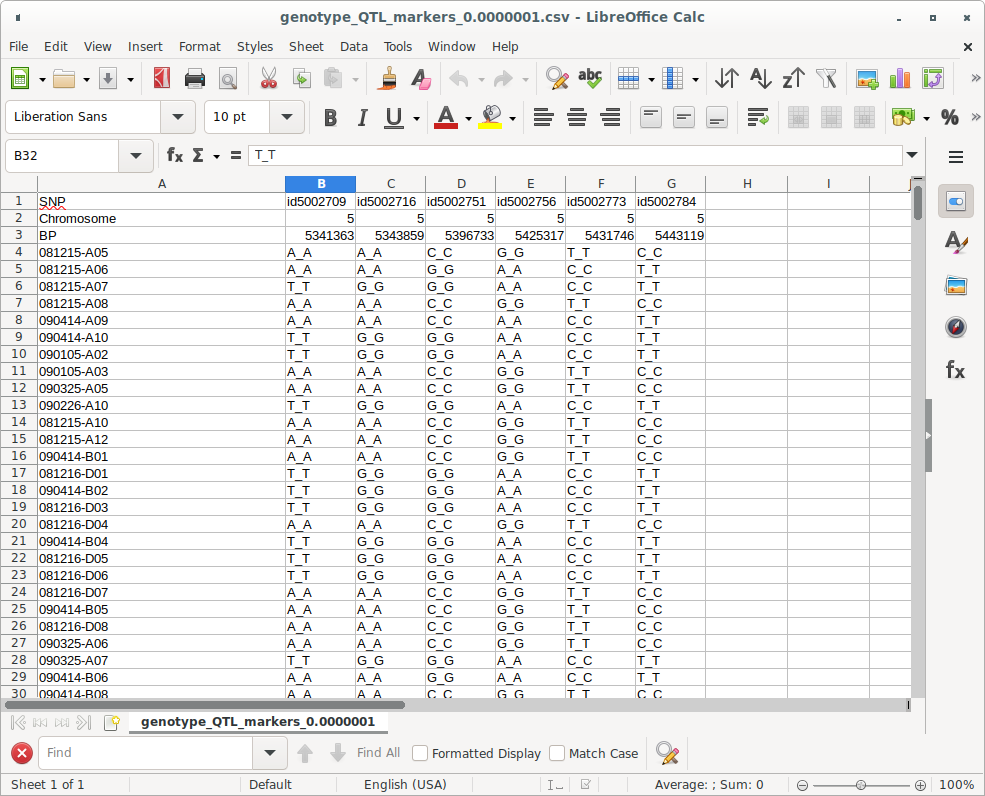The height and width of the screenshot is (796, 985).
Task: Insert a chart using toolbar icon
Action: pyautogui.click(x=900, y=79)
